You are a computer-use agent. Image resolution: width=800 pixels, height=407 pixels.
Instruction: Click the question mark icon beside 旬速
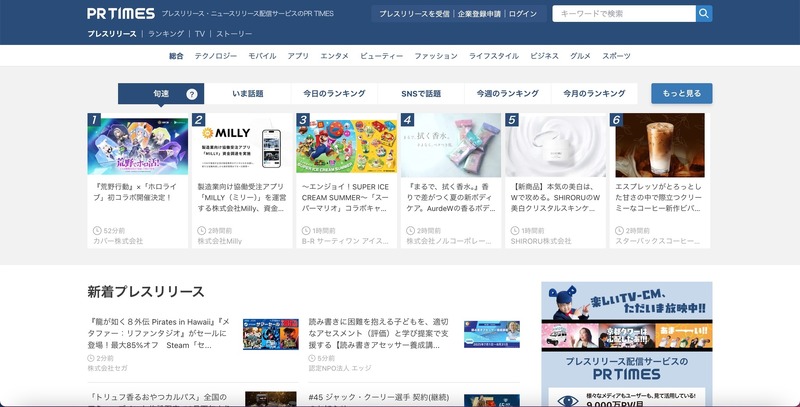192,94
